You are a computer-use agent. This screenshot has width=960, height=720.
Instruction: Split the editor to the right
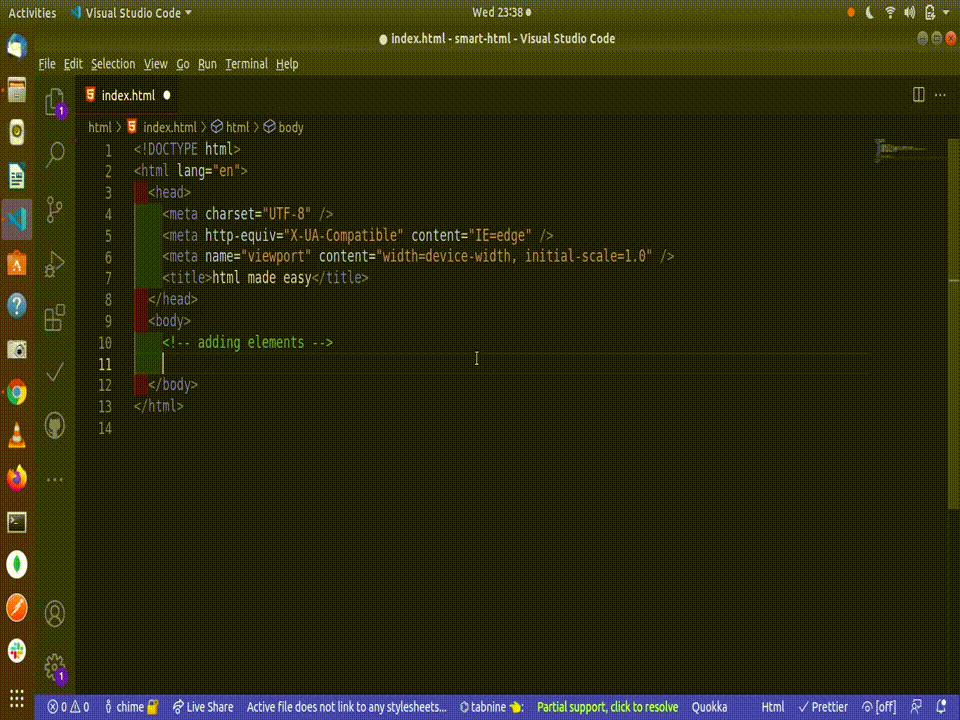point(918,95)
